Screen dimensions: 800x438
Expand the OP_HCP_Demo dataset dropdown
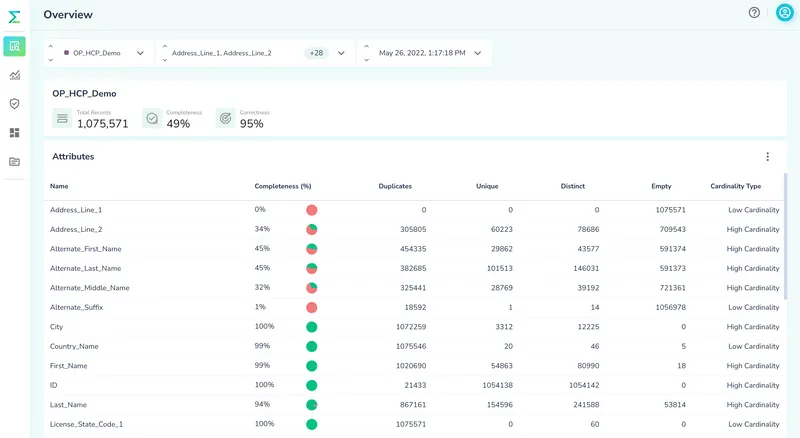point(140,53)
